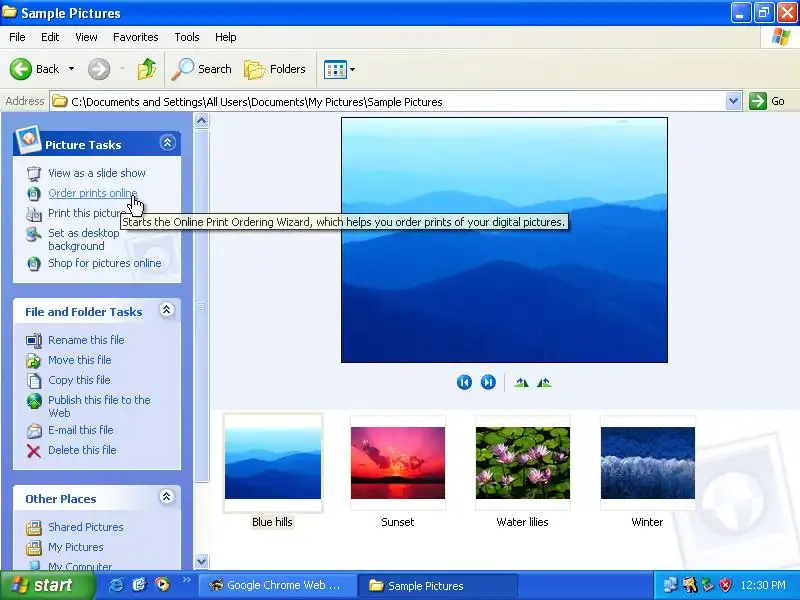The height and width of the screenshot is (600, 800).
Task: Click the Print this picture printer icon
Action: point(34,214)
